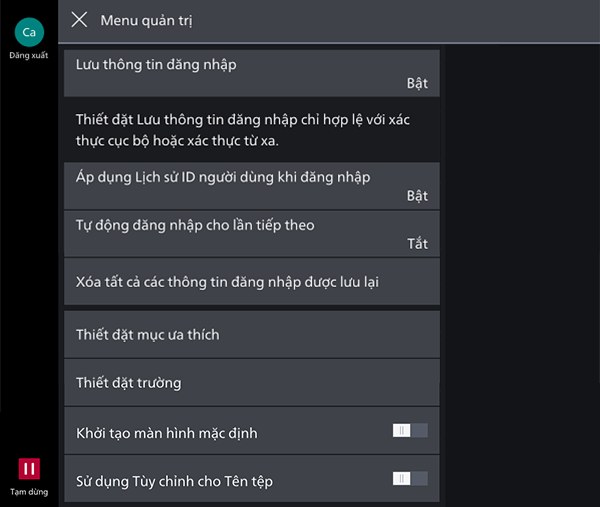
Task: Click the Tạm dừng text label
Action: coord(29,492)
